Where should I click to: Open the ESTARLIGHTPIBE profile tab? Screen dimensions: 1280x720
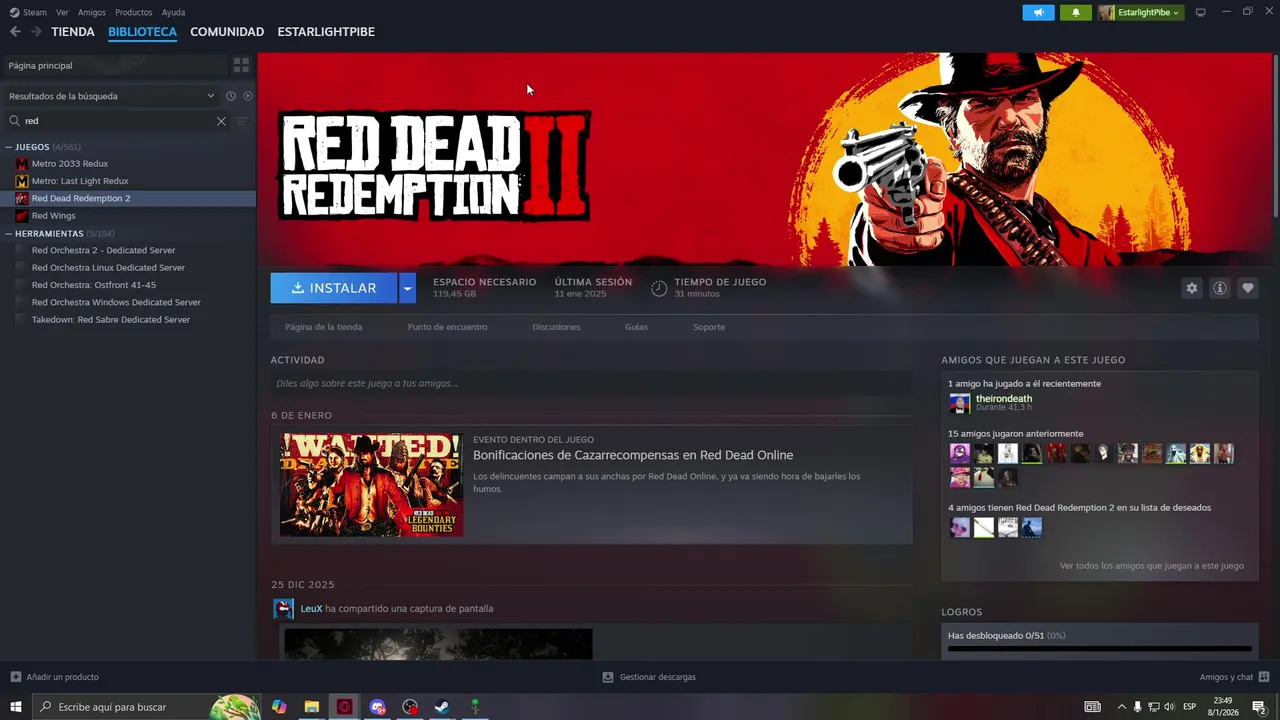[x=326, y=32]
